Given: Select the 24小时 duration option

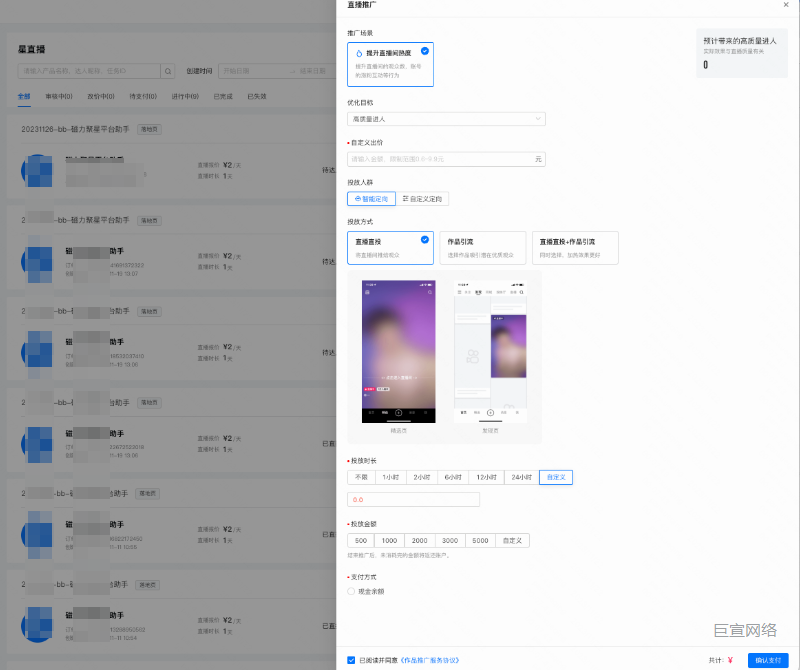Looking at the screenshot, I should tap(520, 477).
